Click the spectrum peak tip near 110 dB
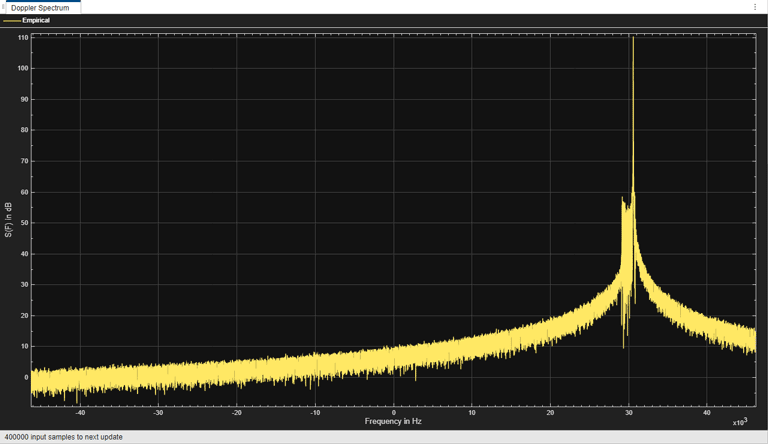Image resolution: width=768 pixels, height=444 pixels. coord(633,39)
